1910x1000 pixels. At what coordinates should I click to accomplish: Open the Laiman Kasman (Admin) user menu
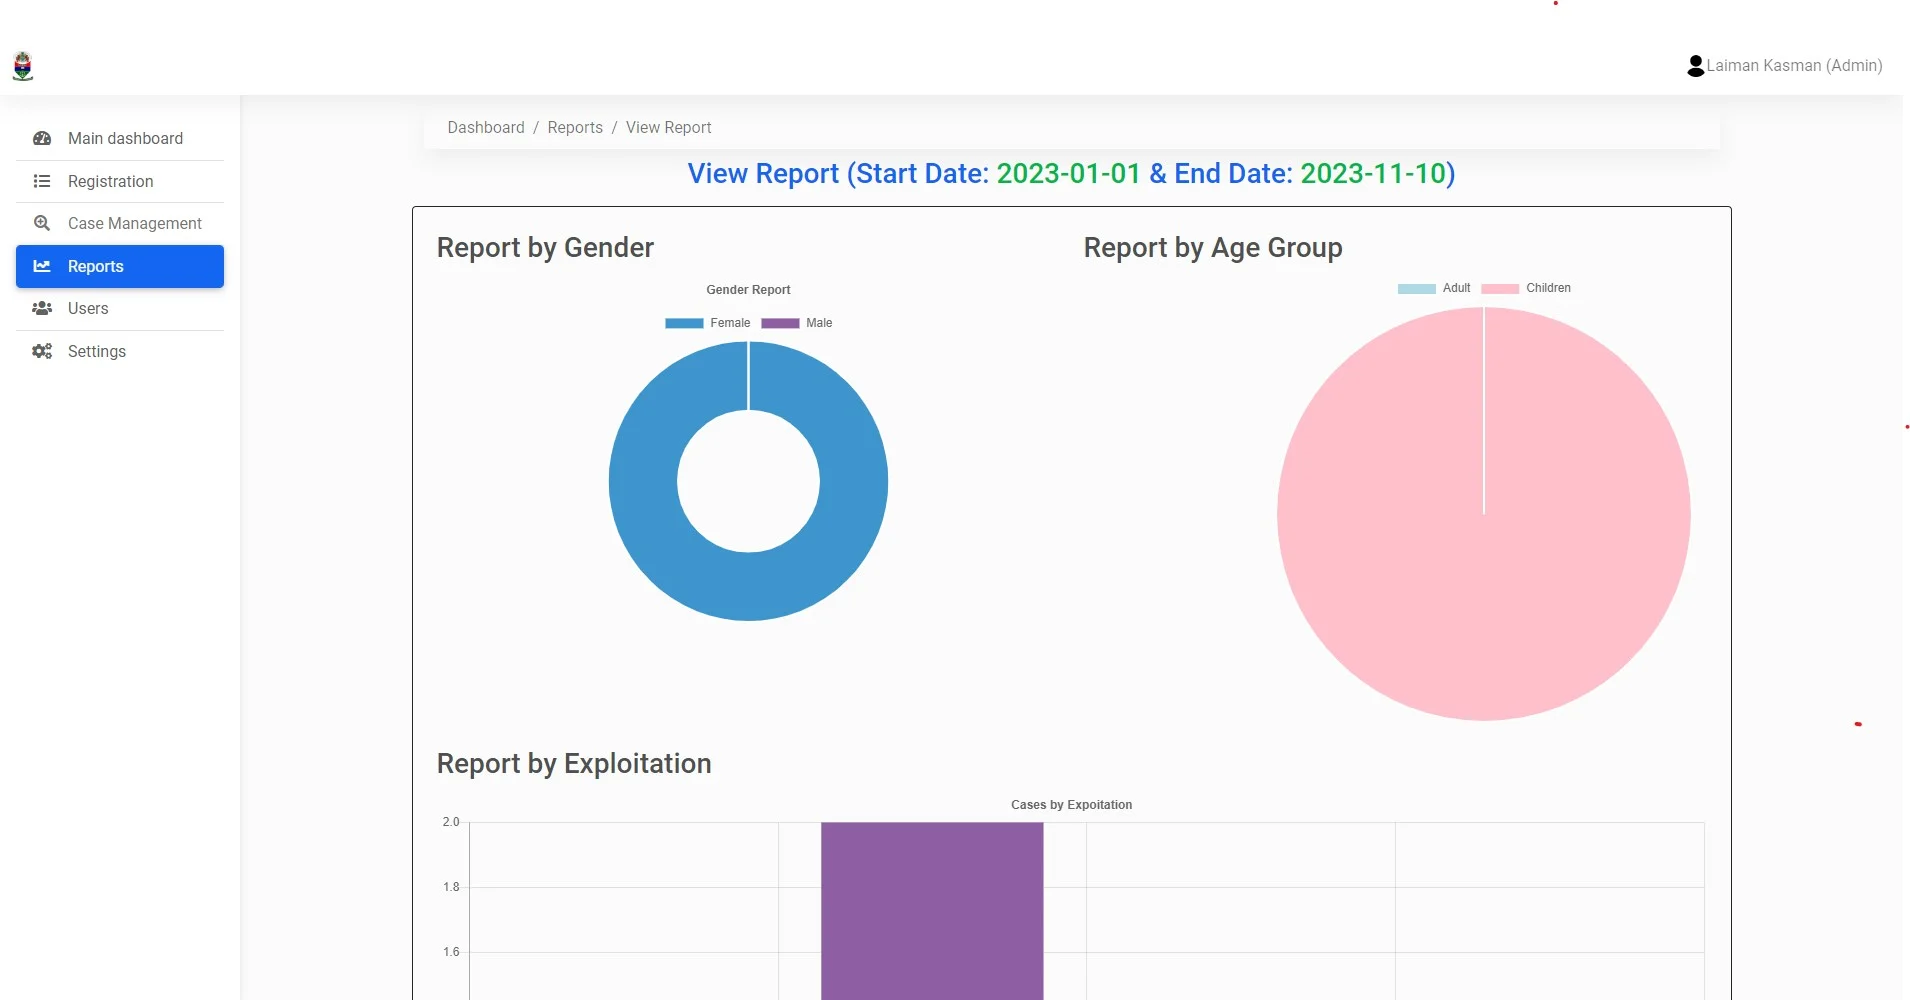coord(1793,66)
